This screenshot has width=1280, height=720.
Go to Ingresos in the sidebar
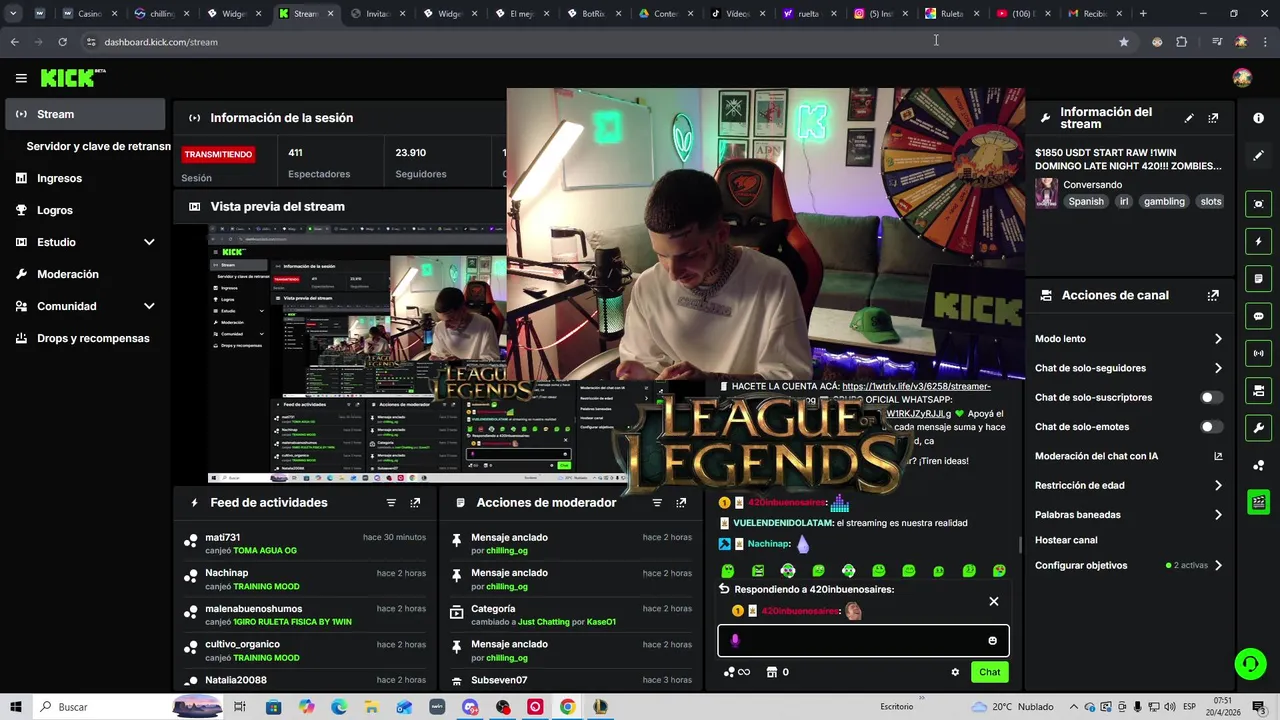[x=59, y=178]
